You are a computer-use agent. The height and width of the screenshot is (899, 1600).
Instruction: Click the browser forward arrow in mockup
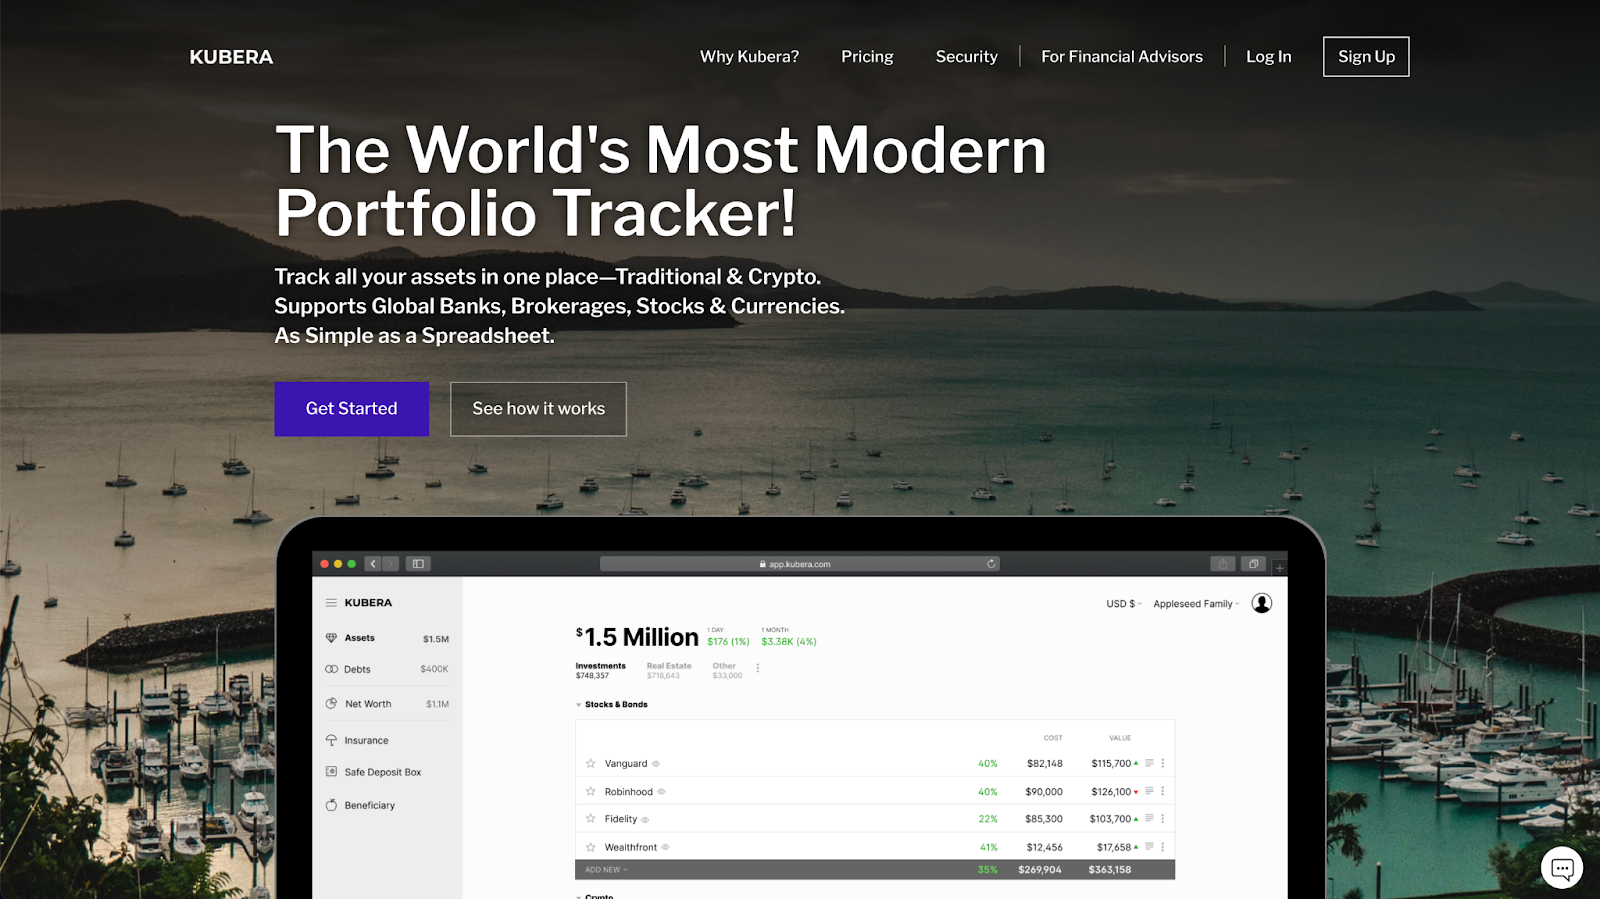(x=390, y=564)
